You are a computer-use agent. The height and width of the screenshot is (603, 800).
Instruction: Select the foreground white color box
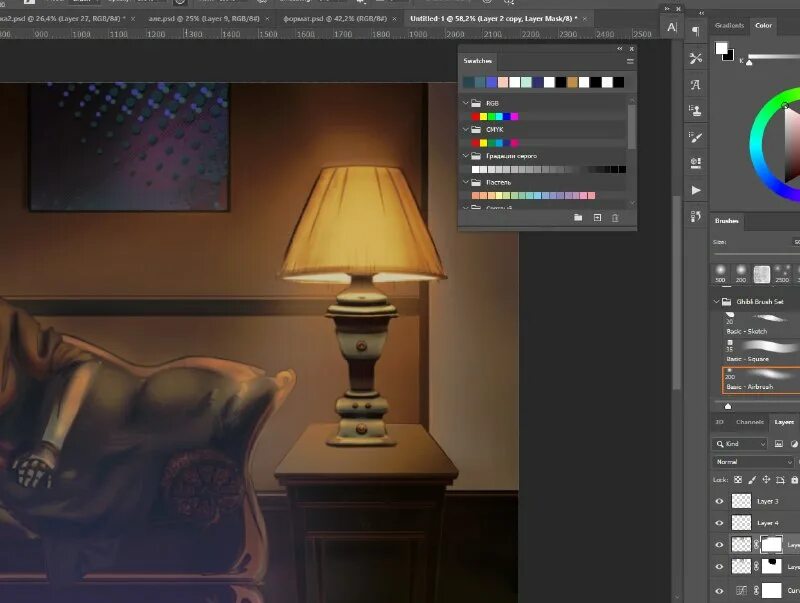tap(721, 48)
